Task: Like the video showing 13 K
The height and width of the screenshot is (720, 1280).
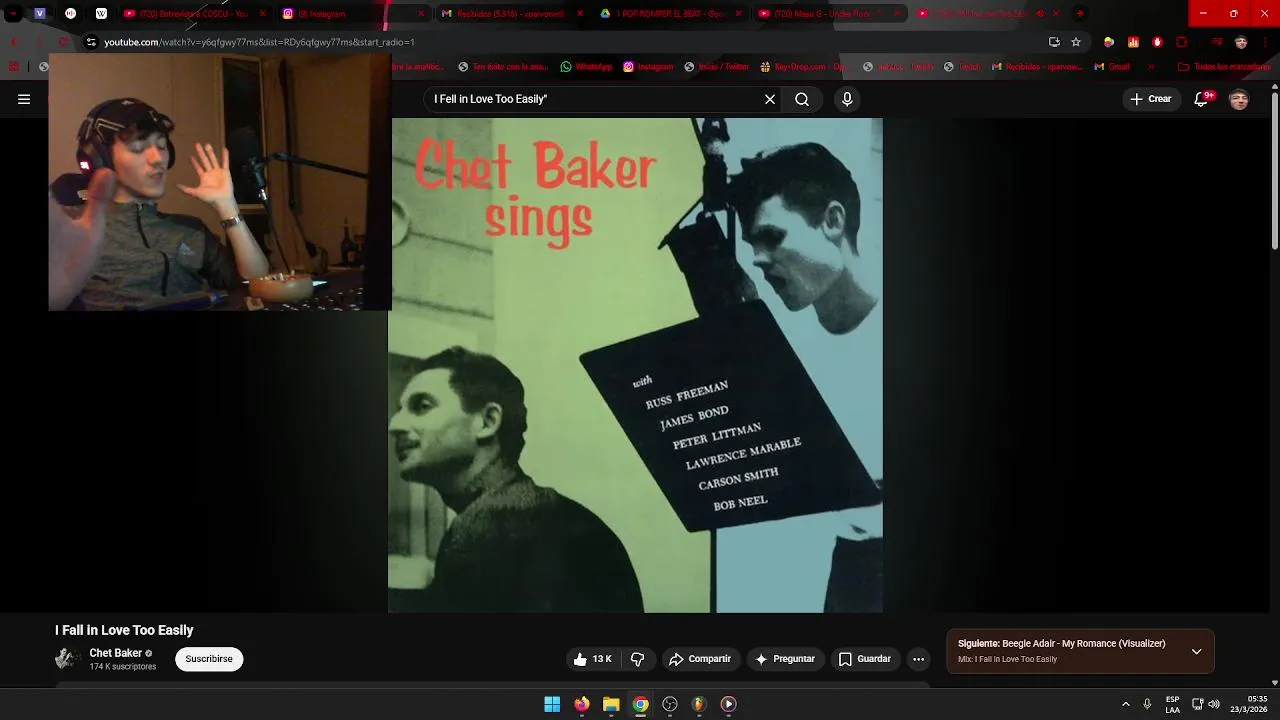Action: pyautogui.click(x=592, y=659)
